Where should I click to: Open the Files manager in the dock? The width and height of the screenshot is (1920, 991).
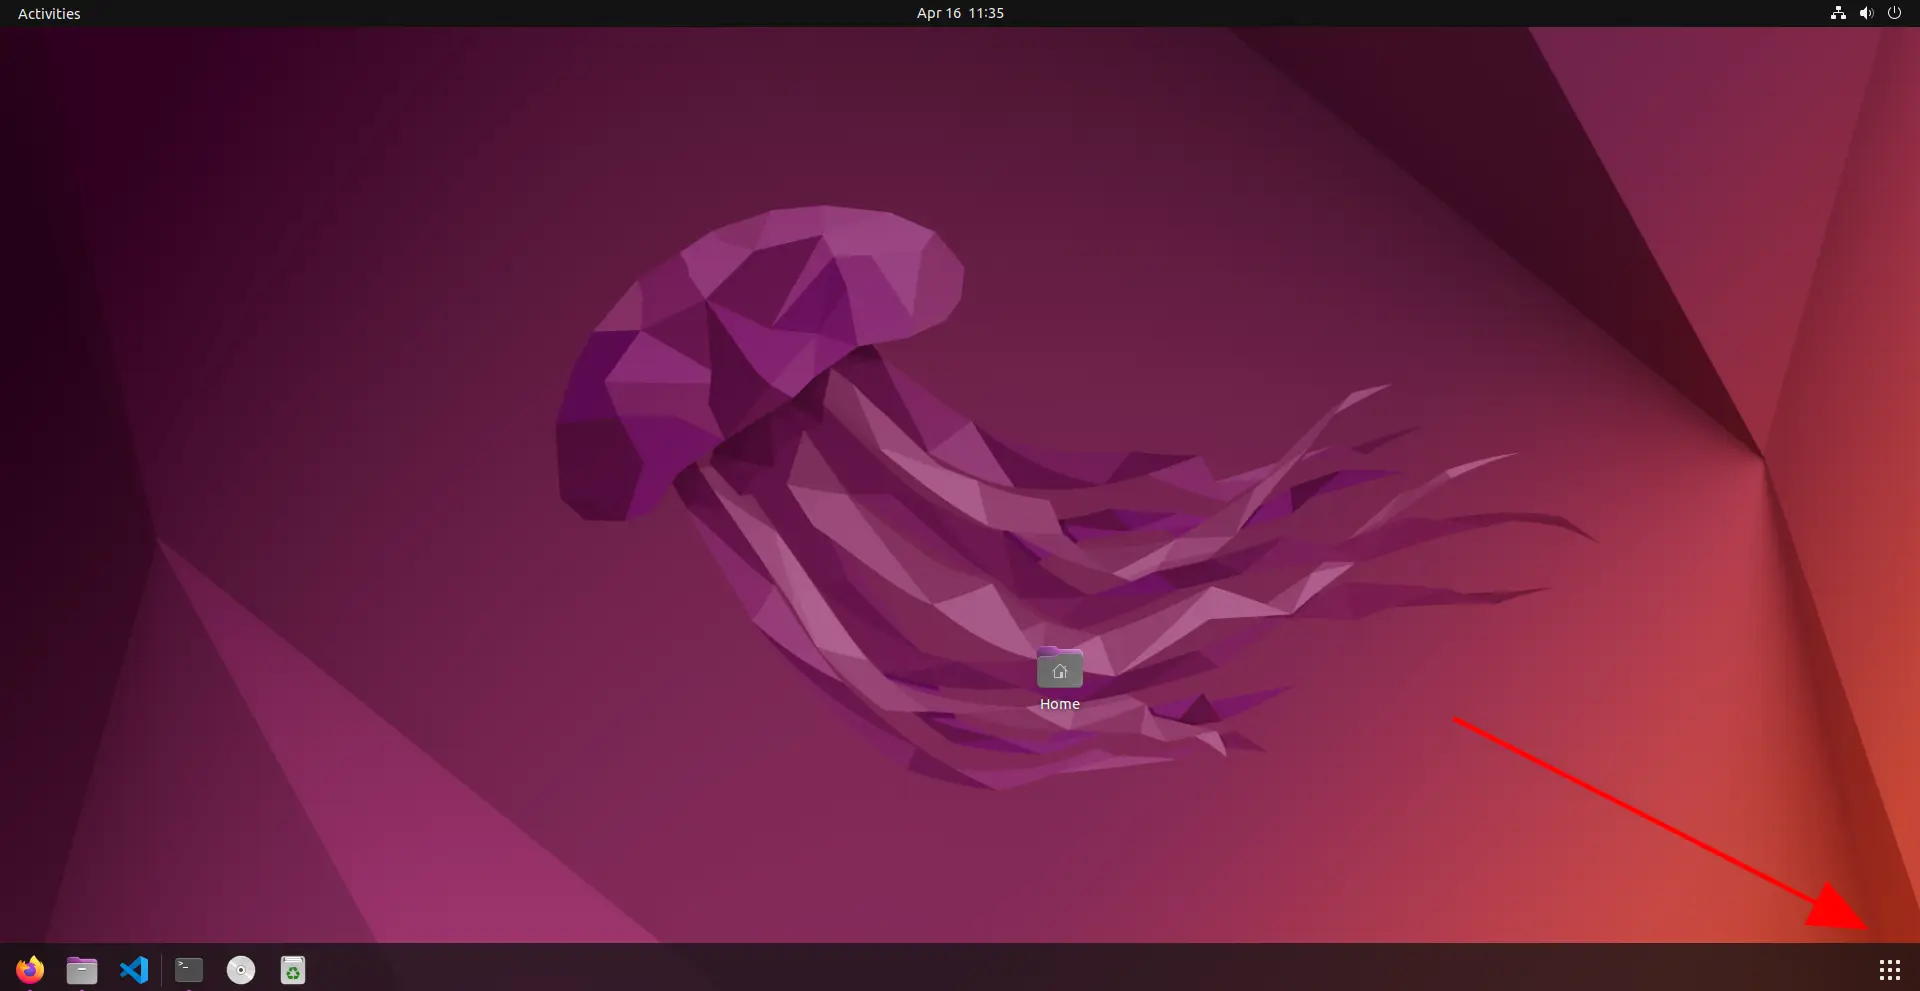point(82,969)
